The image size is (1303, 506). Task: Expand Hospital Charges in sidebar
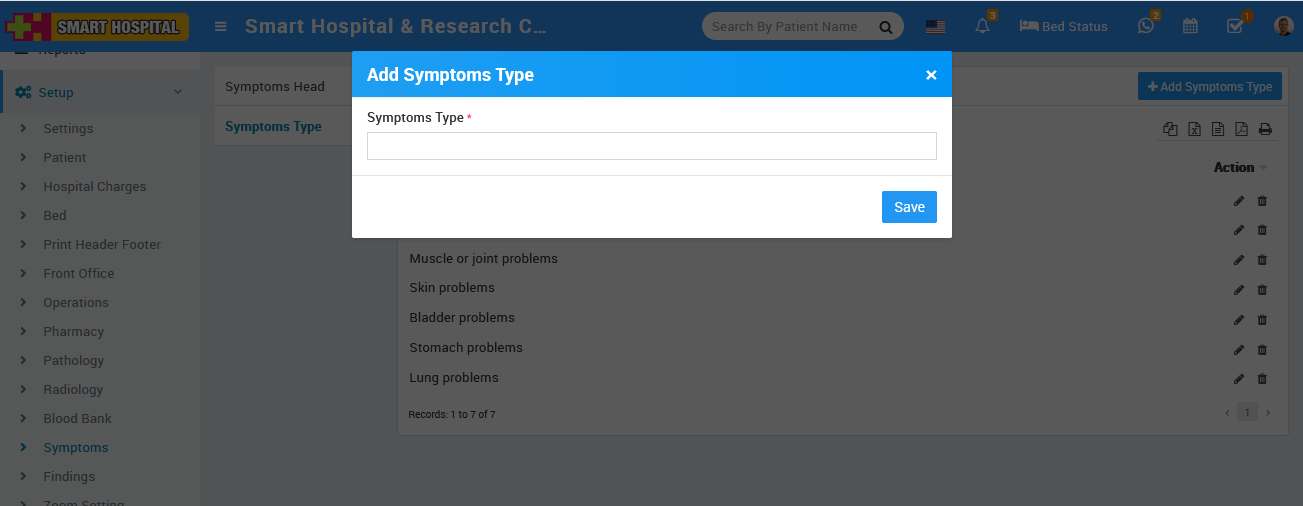coord(94,186)
